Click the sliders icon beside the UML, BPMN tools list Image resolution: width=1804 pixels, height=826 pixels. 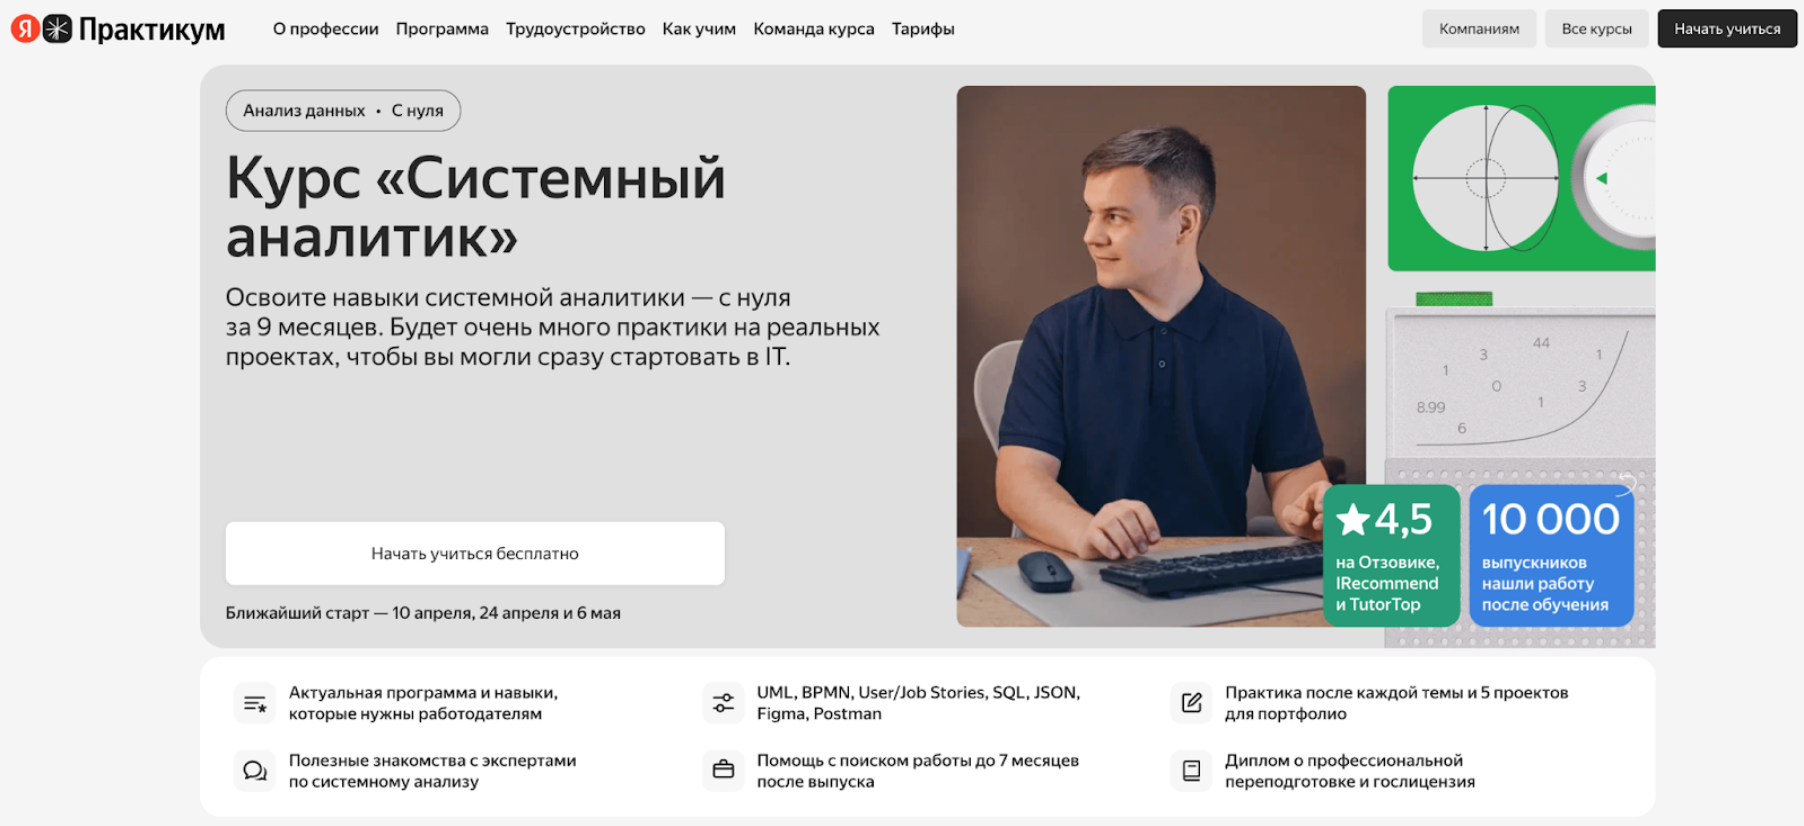click(723, 703)
